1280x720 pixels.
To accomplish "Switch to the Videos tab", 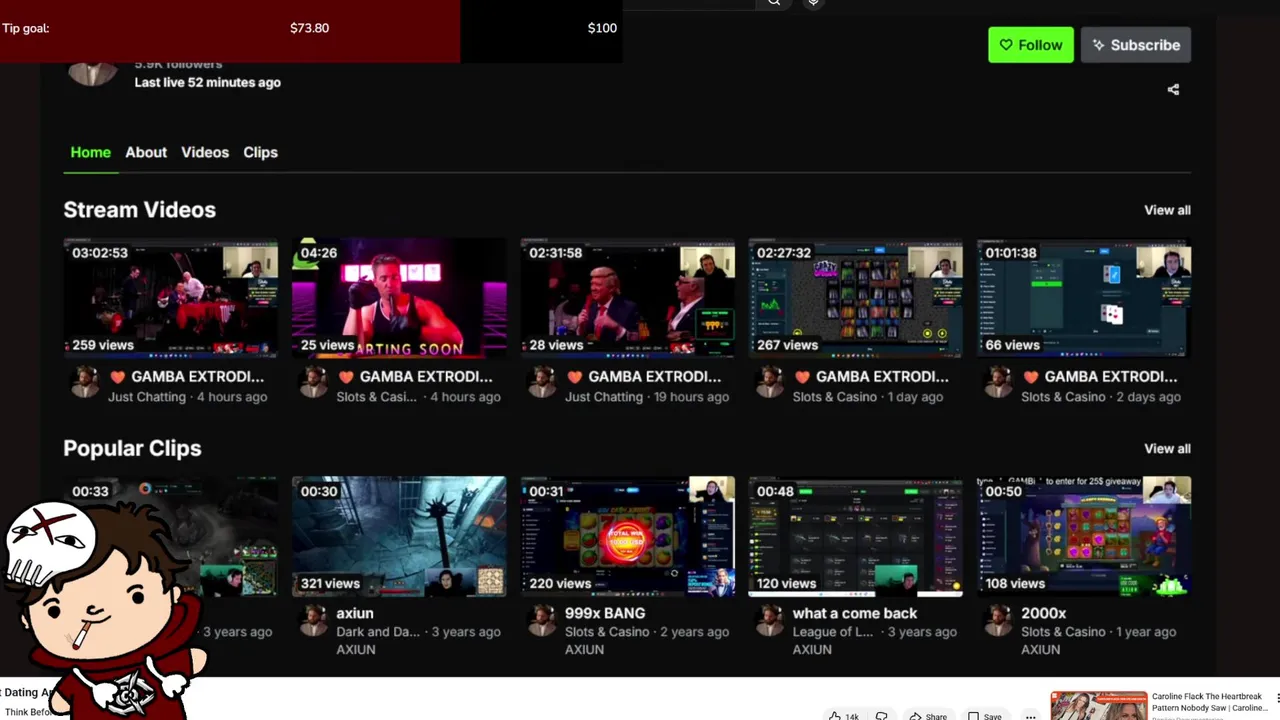I will tap(205, 152).
